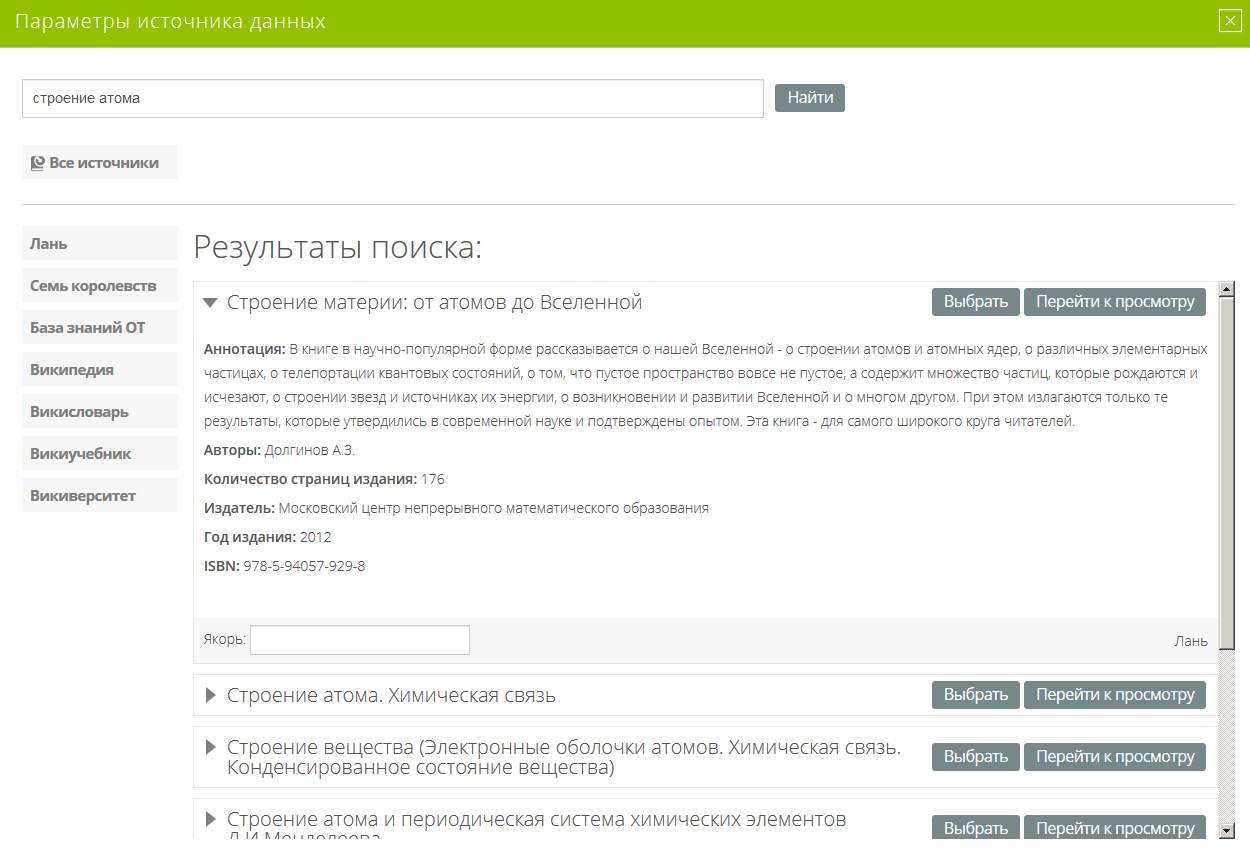Click the results scrollbar down arrow
This screenshot has height=854, width=1250.
click(1227, 830)
